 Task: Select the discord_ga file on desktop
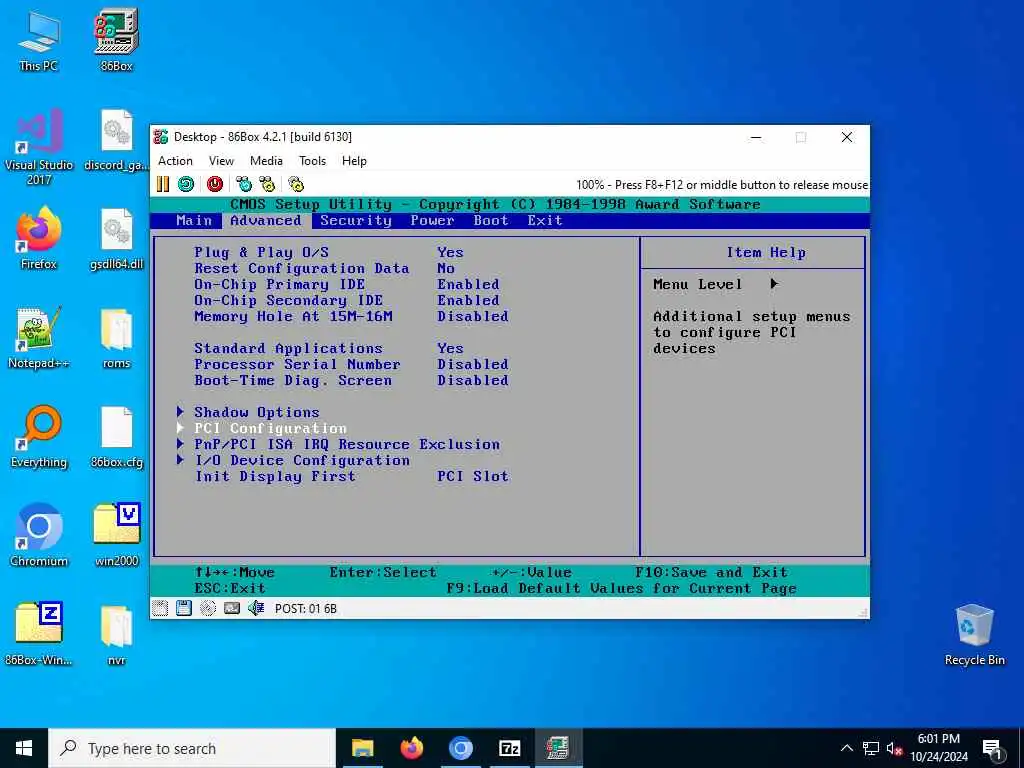[116, 140]
